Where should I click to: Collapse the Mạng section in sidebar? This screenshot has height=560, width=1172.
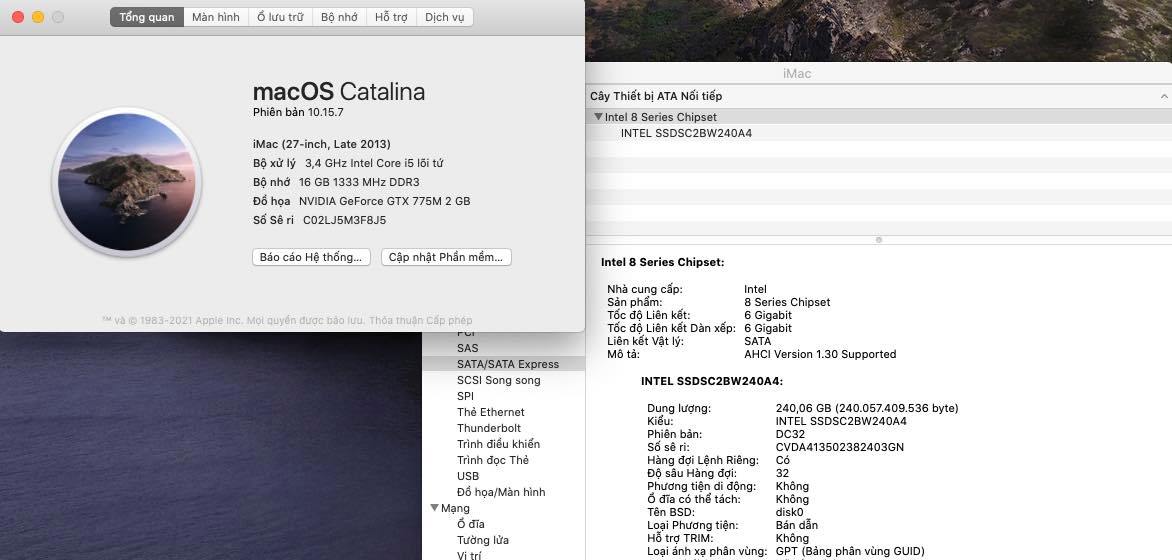[x=433, y=508]
